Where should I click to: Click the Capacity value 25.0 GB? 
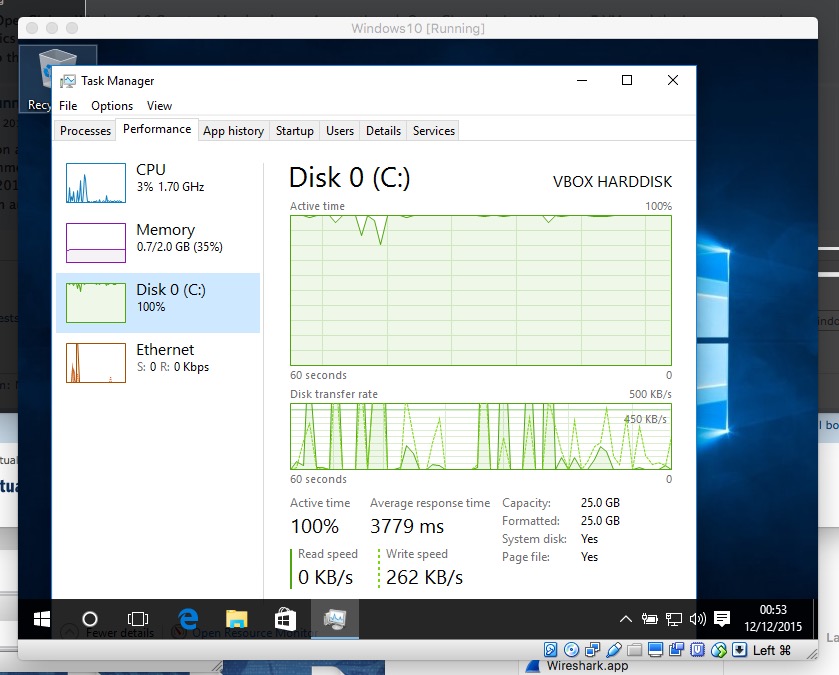600,503
